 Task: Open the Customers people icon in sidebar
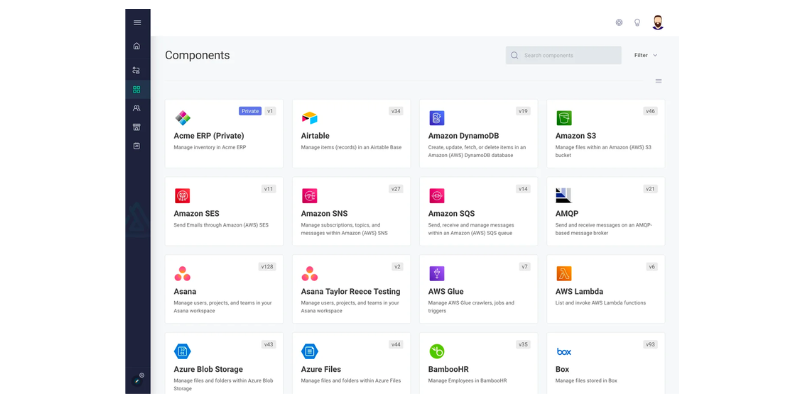pyautogui.click(x=137, y=108)
